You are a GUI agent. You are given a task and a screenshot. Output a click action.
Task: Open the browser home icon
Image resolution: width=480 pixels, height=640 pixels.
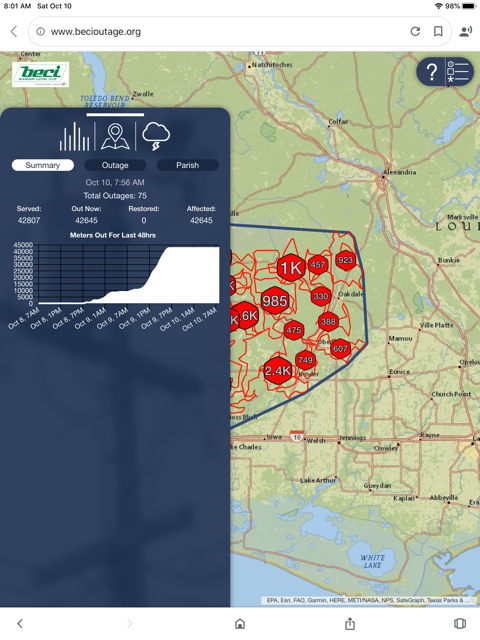pos(240,623)
